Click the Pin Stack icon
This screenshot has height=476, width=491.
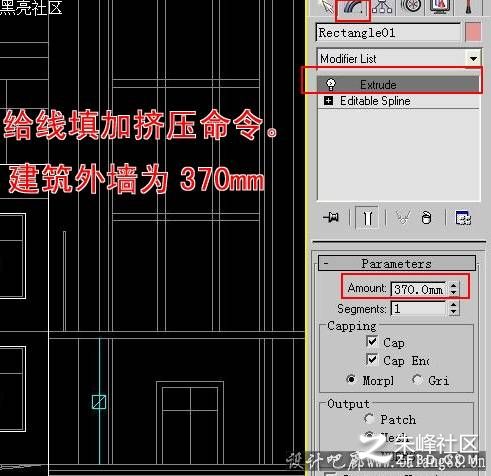coord(331,218)
